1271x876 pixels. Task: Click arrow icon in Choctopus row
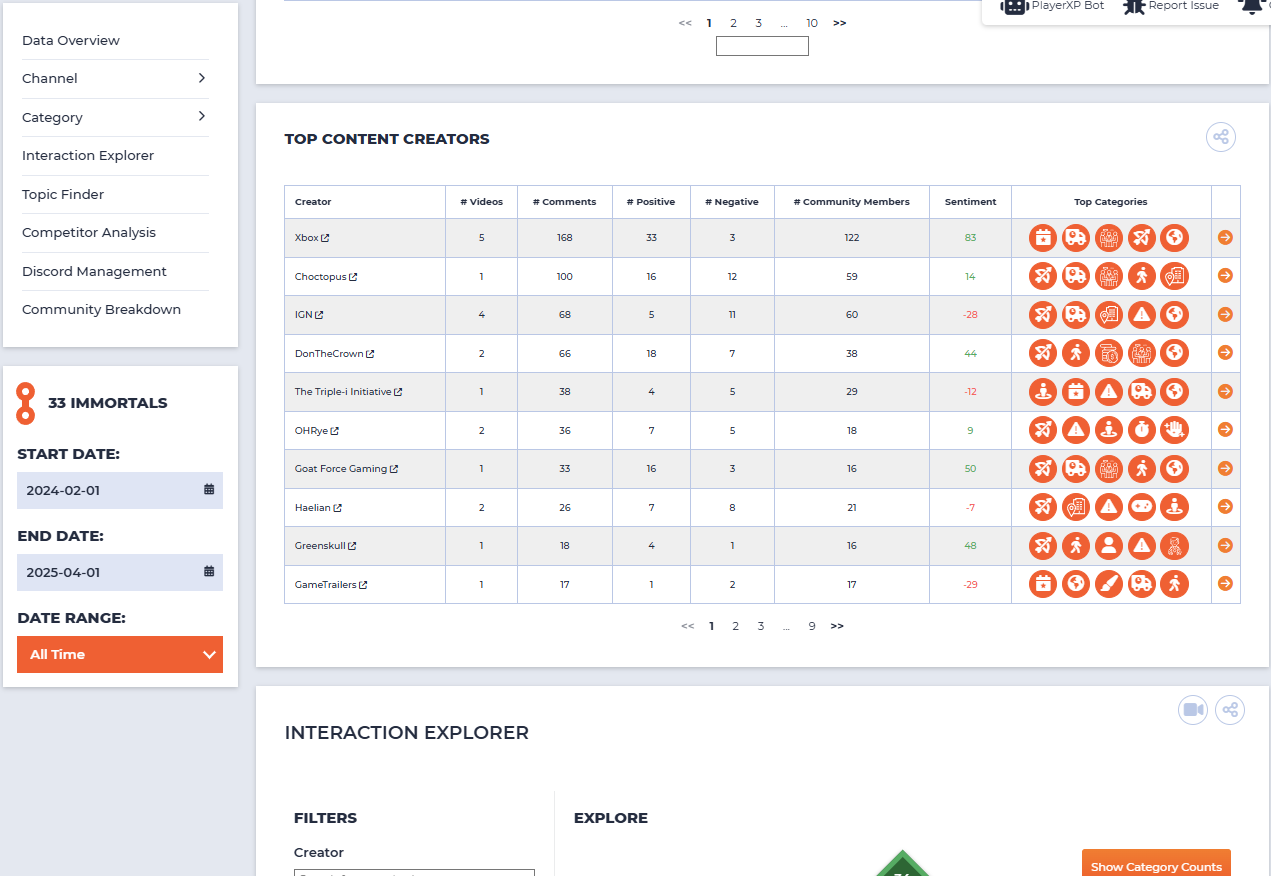(1225, 276)
